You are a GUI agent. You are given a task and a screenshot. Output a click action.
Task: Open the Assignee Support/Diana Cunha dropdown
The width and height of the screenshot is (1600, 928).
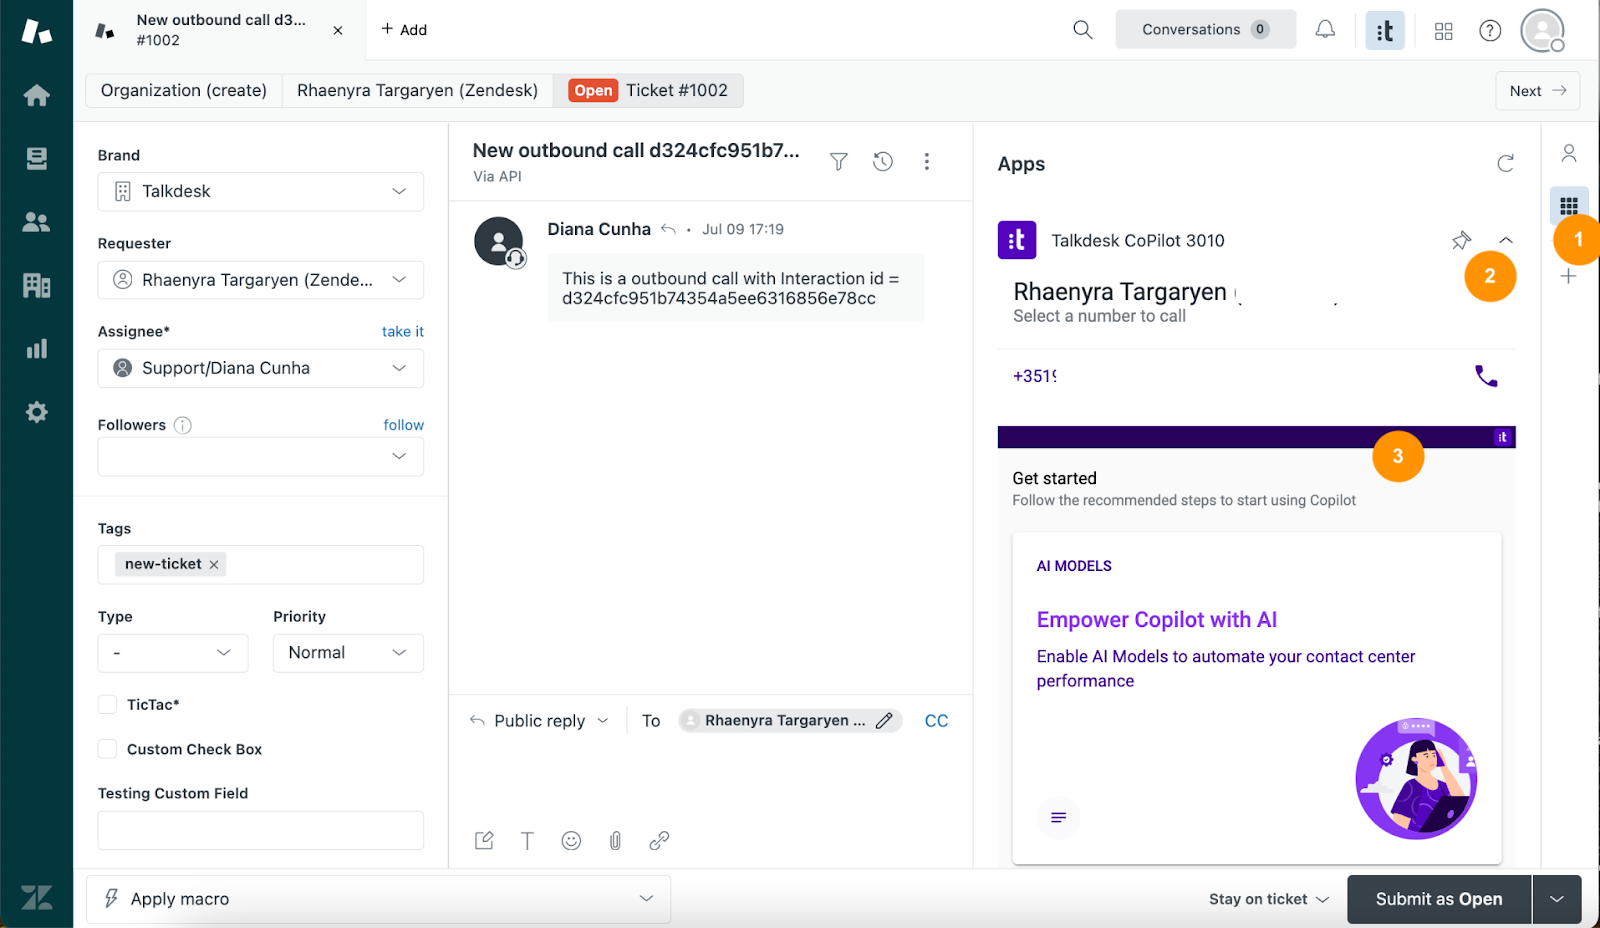(261, 368)
